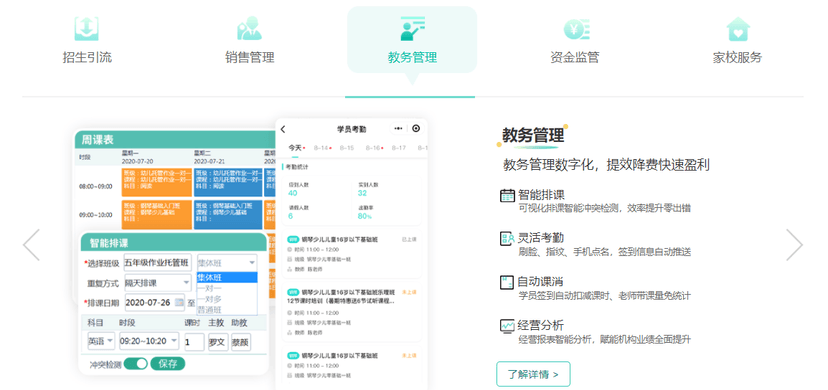Open the 09:20~10:20 time slot dropdown

coord(149,341)
